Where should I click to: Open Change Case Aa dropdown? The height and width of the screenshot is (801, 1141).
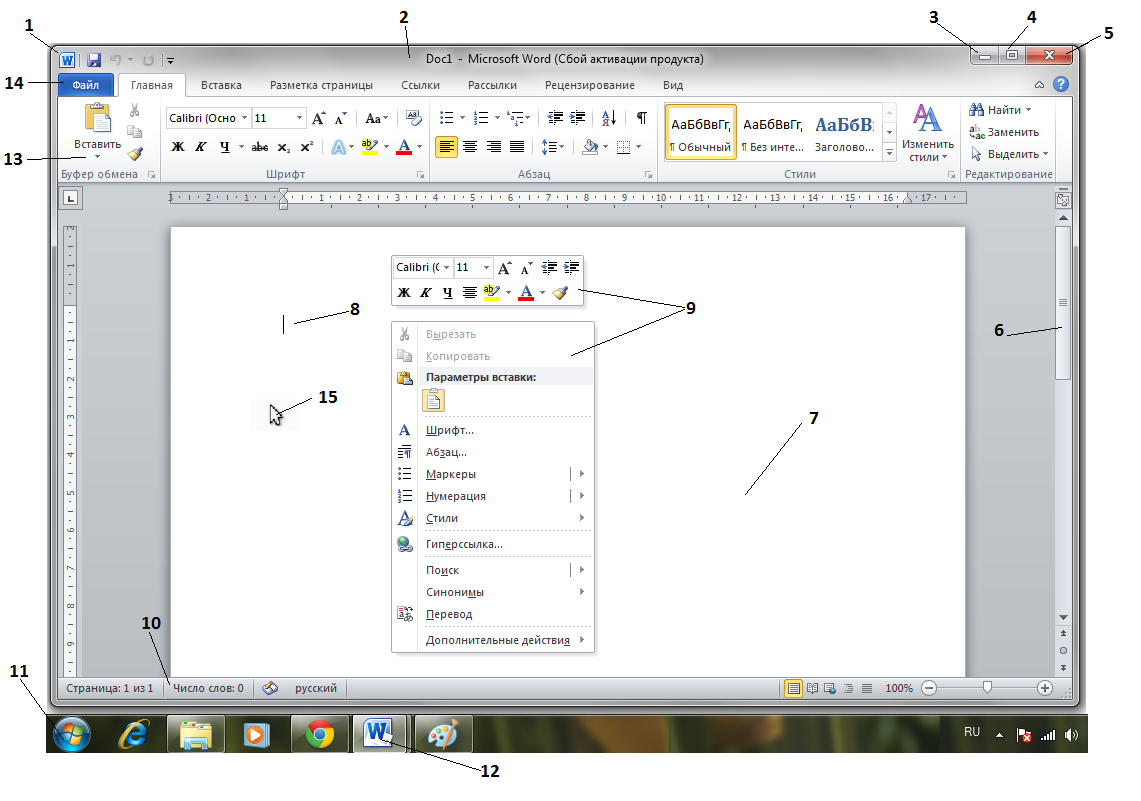click(x=376, y=118)
